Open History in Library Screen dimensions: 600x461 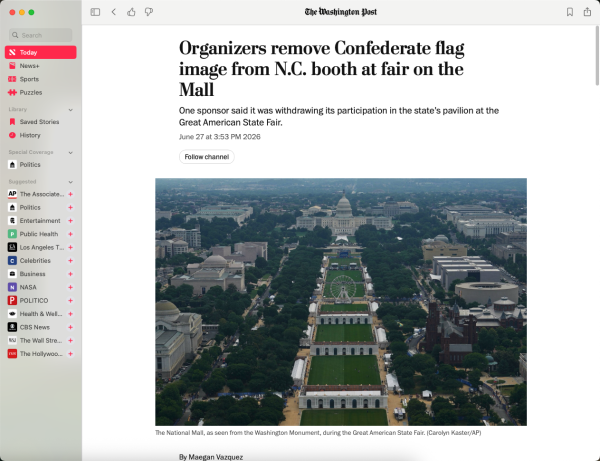(x=41, y=135)
